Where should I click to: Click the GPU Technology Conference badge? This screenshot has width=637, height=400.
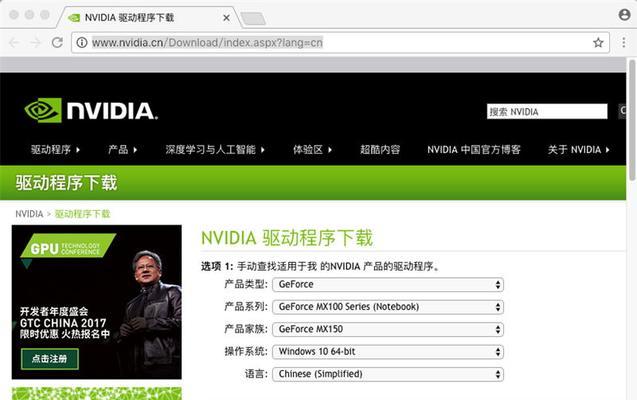pyautogui.click(x=68, y=246)
